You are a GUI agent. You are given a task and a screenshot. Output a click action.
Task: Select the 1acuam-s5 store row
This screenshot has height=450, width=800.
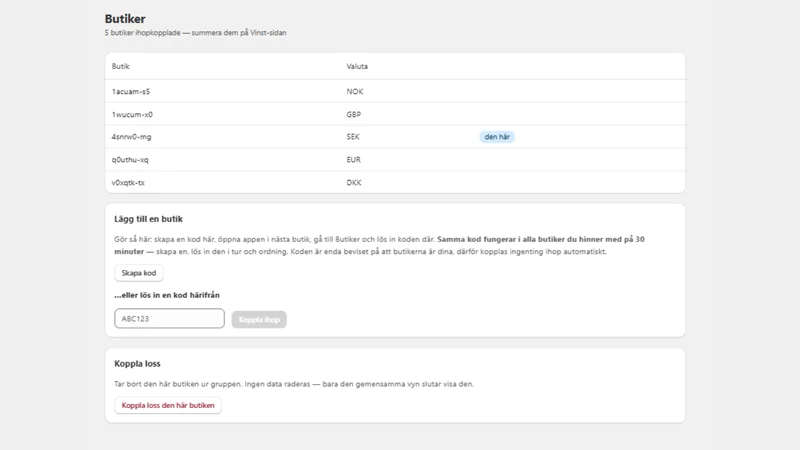[x=395, y=91]
